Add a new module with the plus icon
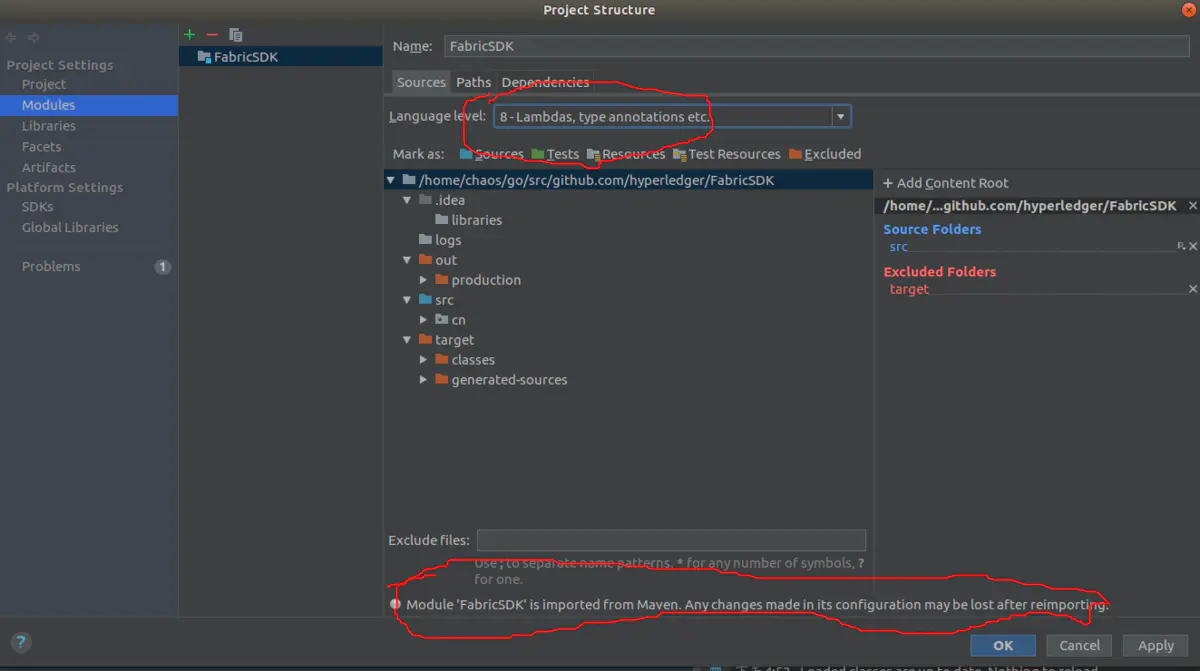 pyautogui.click(x=189, y=34)
